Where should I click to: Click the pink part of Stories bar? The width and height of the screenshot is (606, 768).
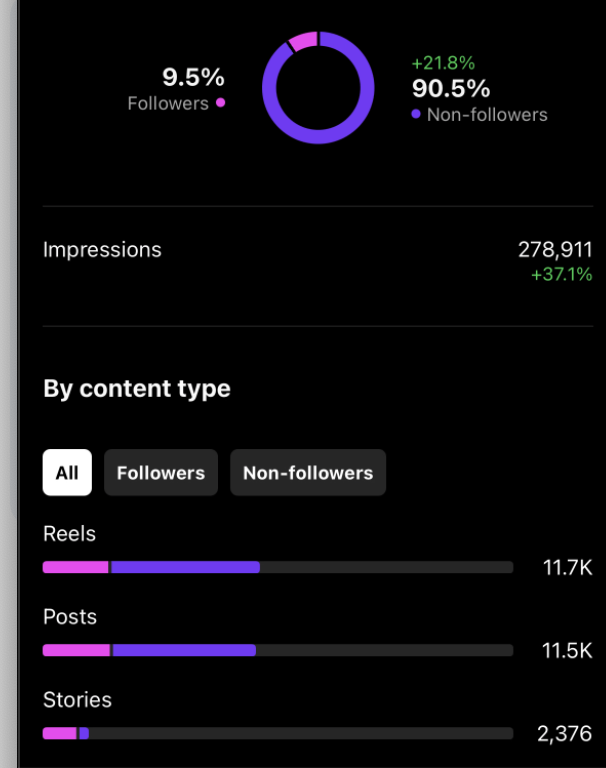pos(60,733)
